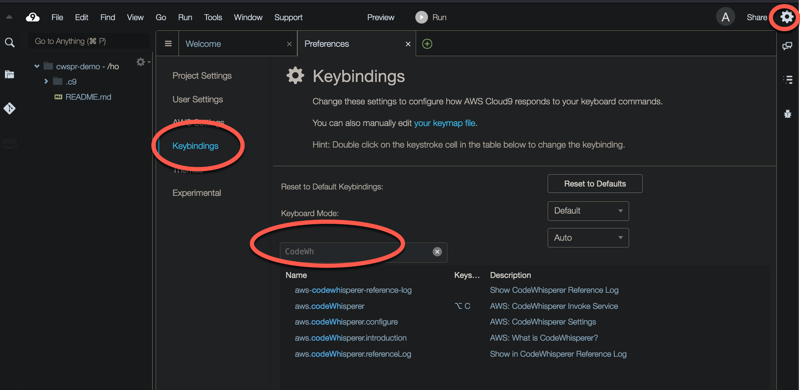This screenshot has height=390, width=800.
Task: Open the your keymap file link
Action: tap(444, 123)
